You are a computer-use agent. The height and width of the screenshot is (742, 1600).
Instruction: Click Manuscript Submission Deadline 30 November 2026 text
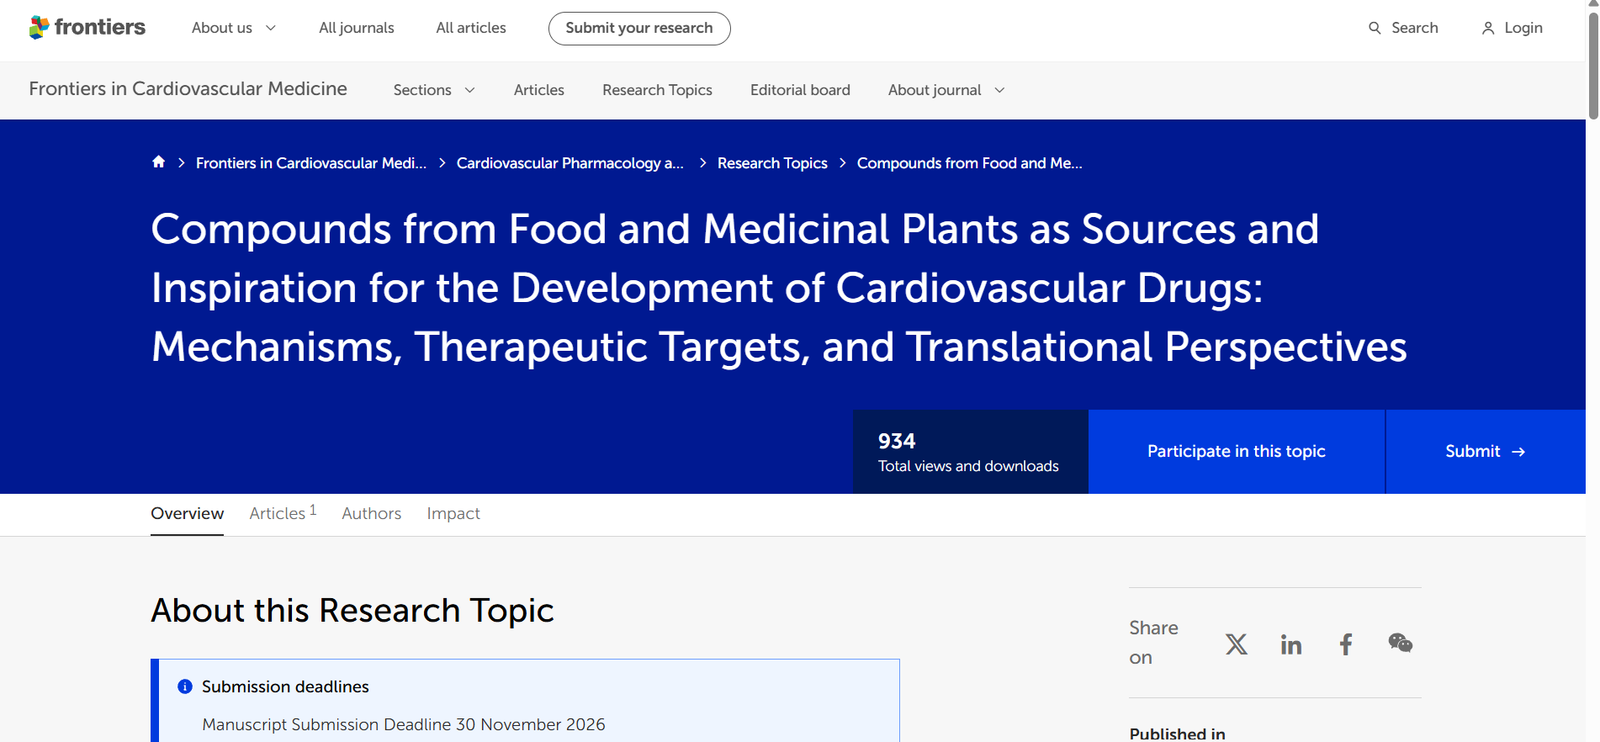click(403, 724)
